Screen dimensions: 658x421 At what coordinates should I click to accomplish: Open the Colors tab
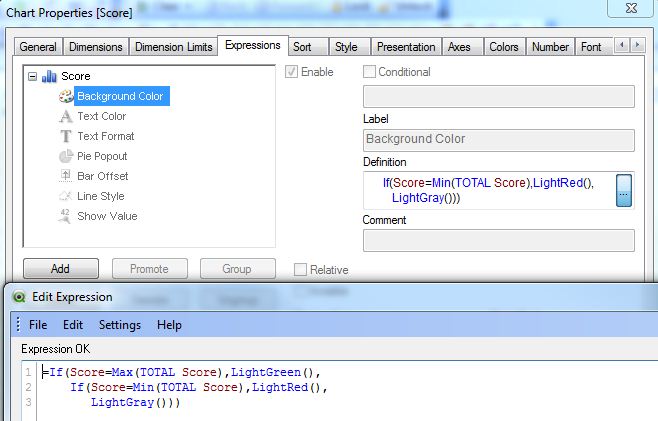point(504,47)
